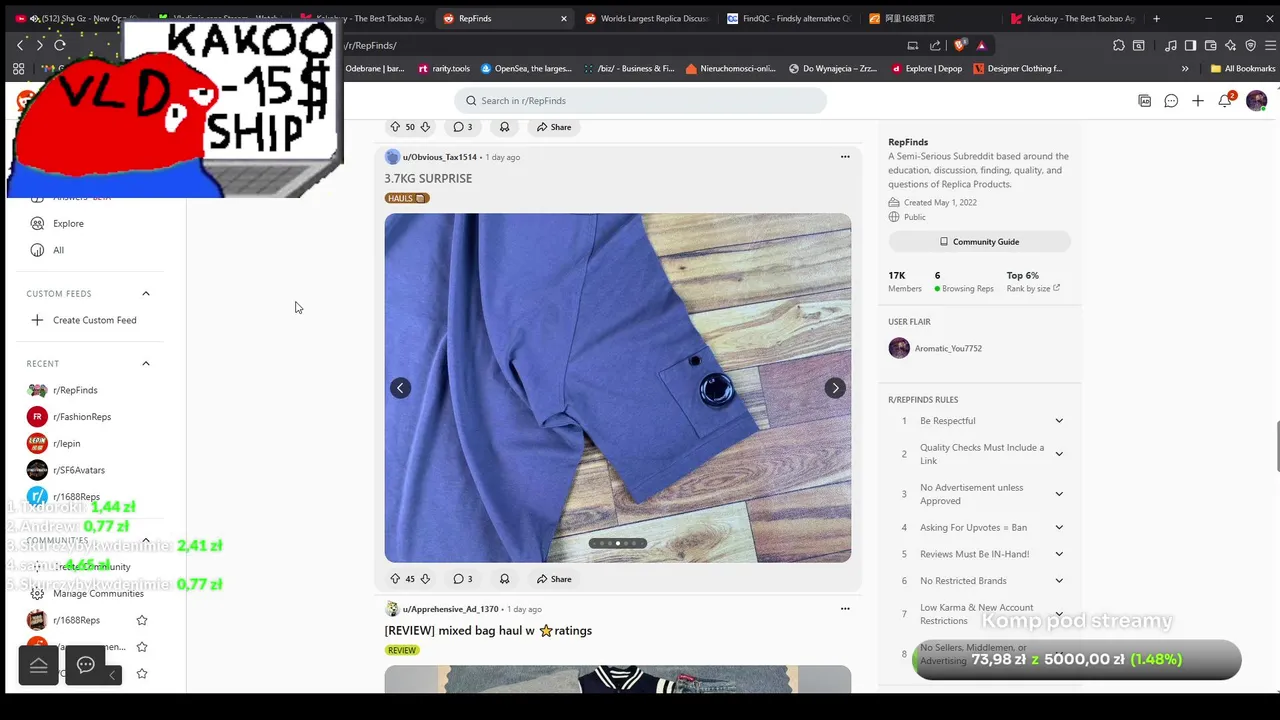1280x720 pixels.
Task: Upvote the post showing 50 votes
Action: 395,127
